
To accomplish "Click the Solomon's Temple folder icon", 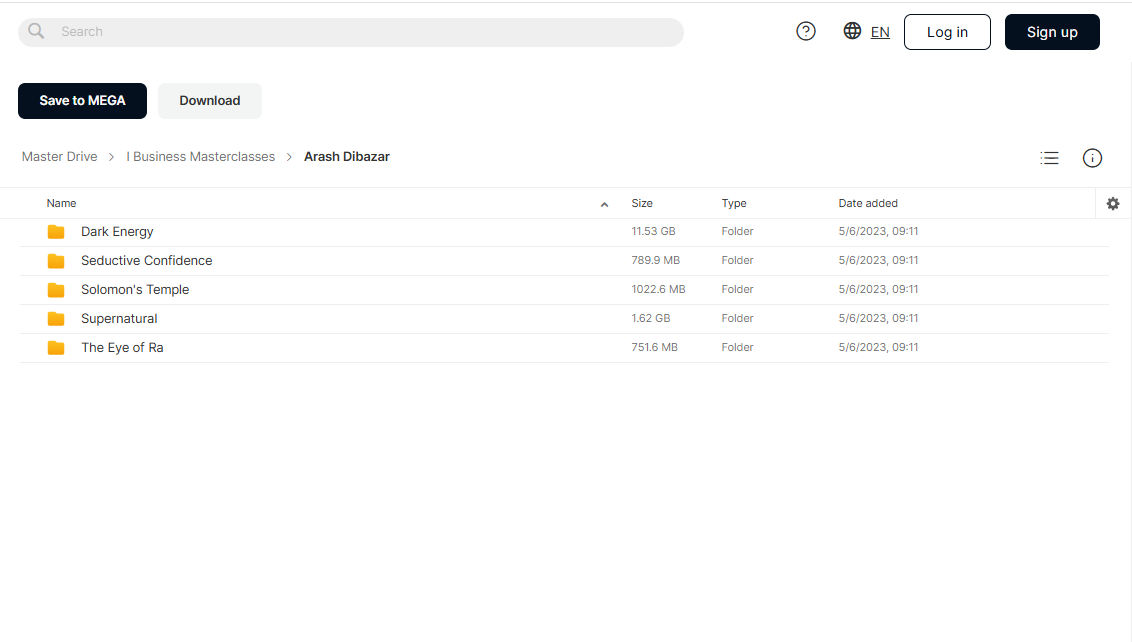I will click(x=56, y=290).
